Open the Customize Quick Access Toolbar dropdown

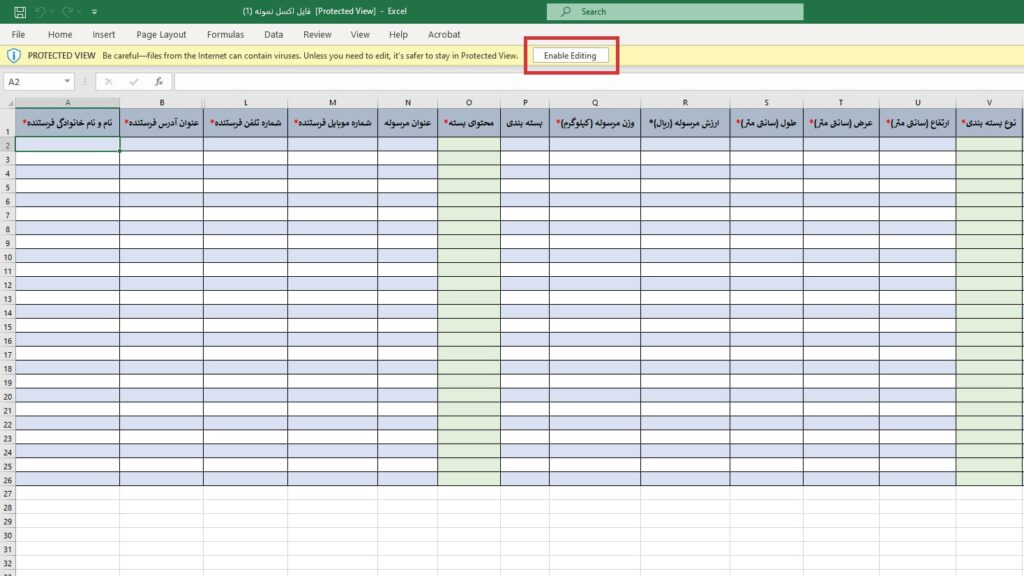coord(95,12)
